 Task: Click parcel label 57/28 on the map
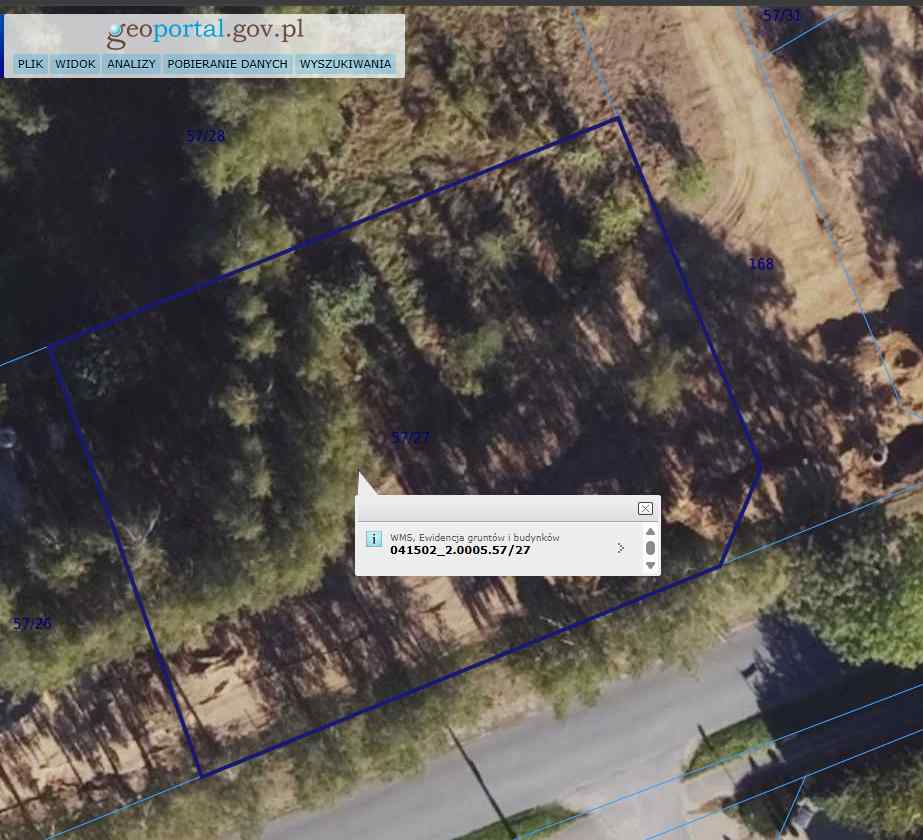pos(206,136)
